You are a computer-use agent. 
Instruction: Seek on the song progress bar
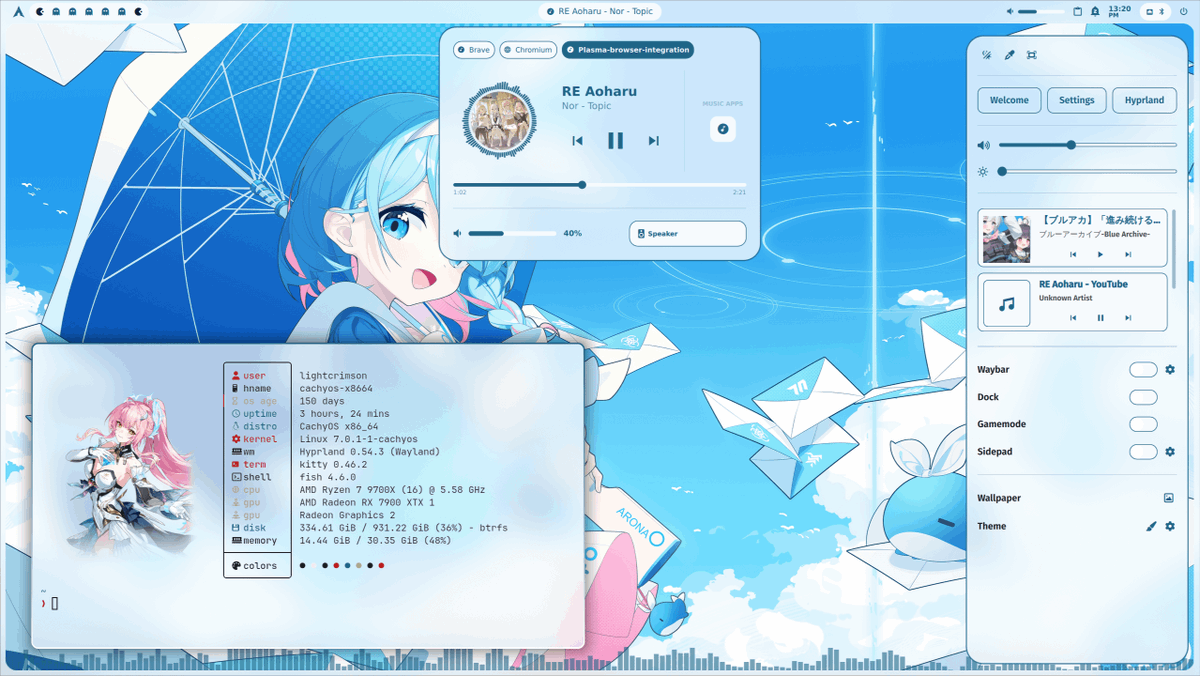coord(600,185)
